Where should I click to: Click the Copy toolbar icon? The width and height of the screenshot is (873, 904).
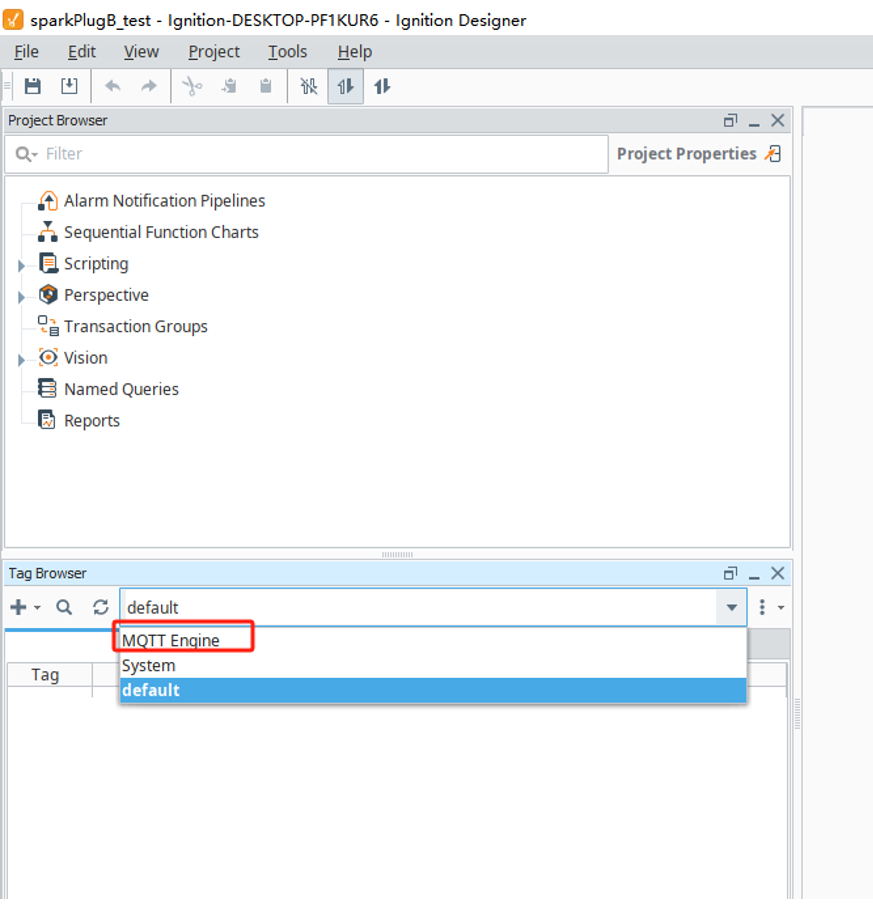tap(229, 86)
